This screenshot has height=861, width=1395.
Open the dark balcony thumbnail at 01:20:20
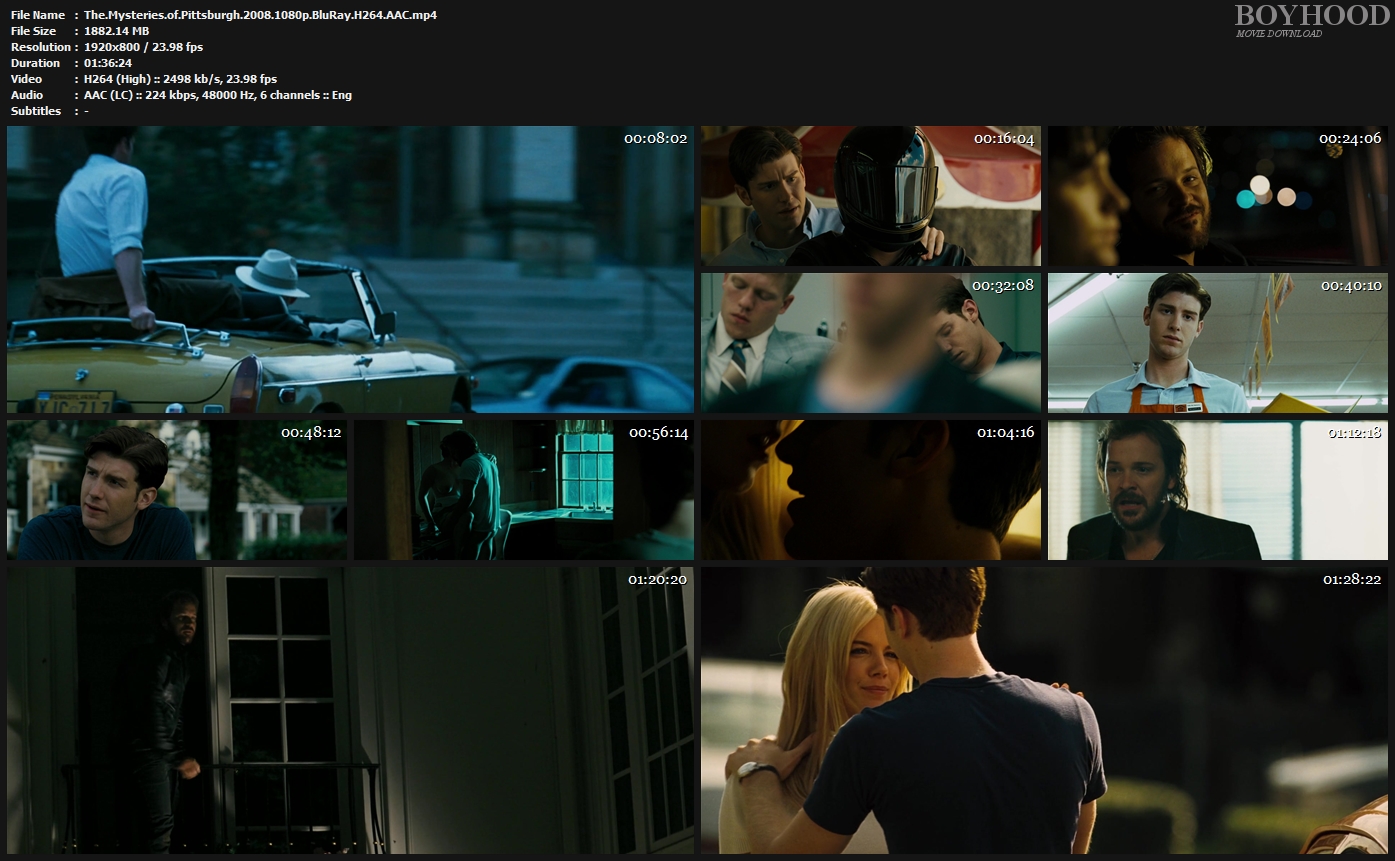tap(350, 710)
